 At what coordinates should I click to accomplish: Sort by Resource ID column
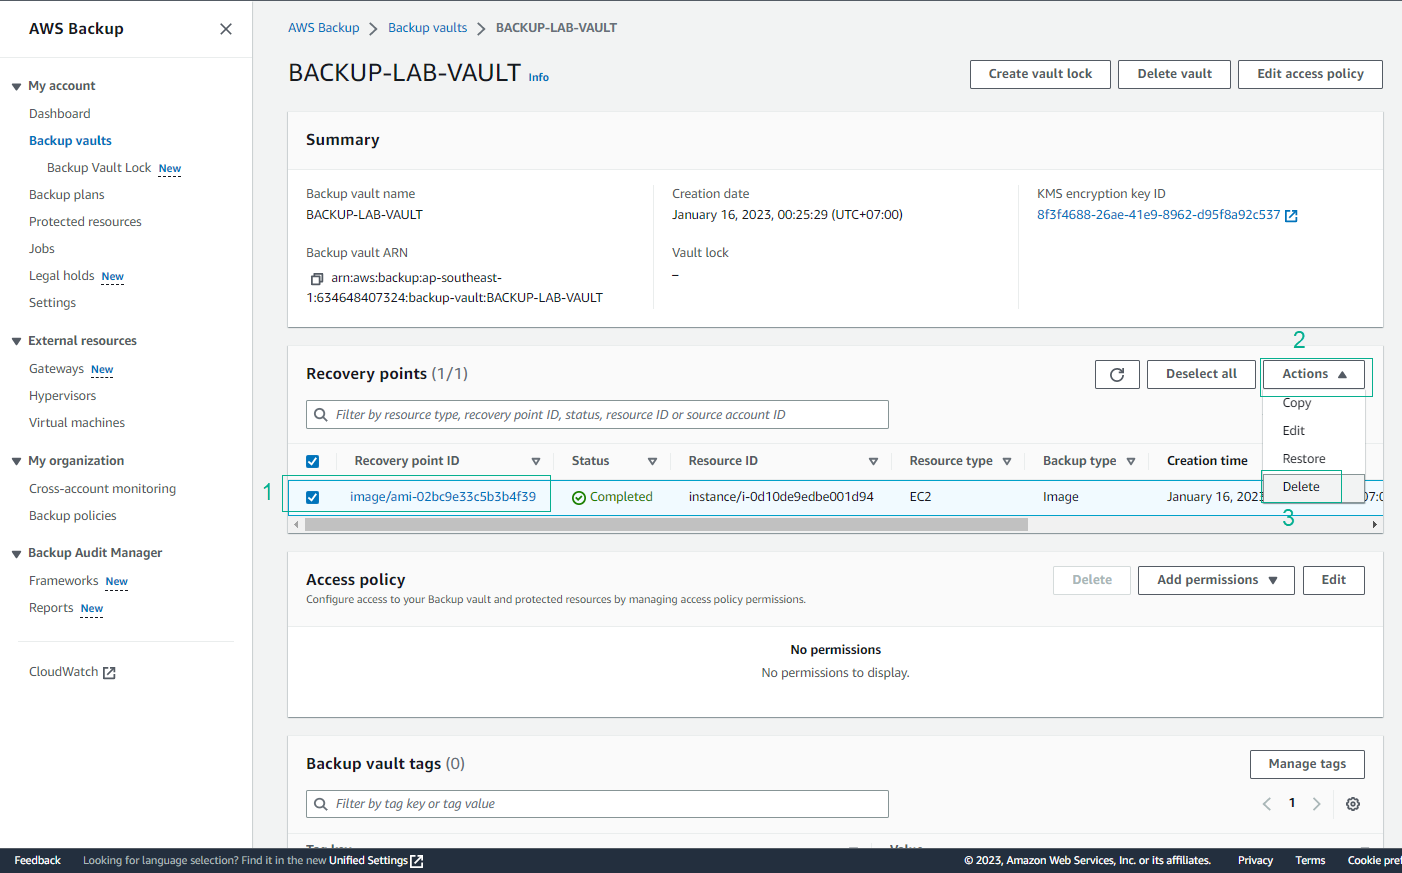873,462
